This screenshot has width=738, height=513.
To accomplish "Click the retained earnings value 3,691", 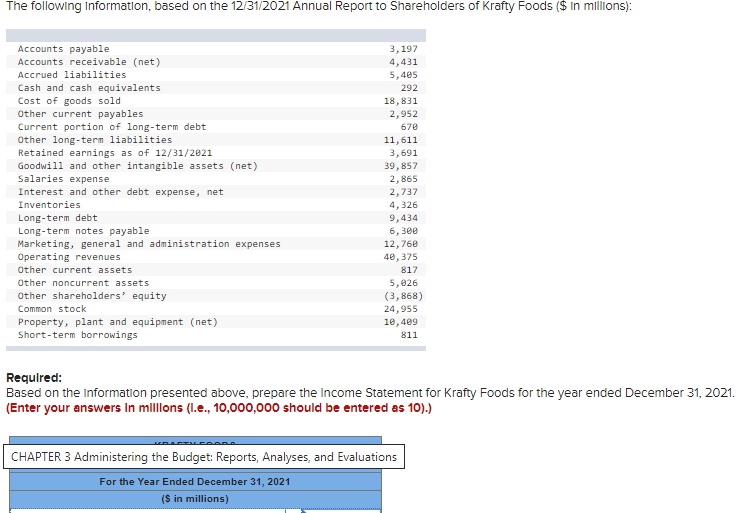I will point(403,153).
